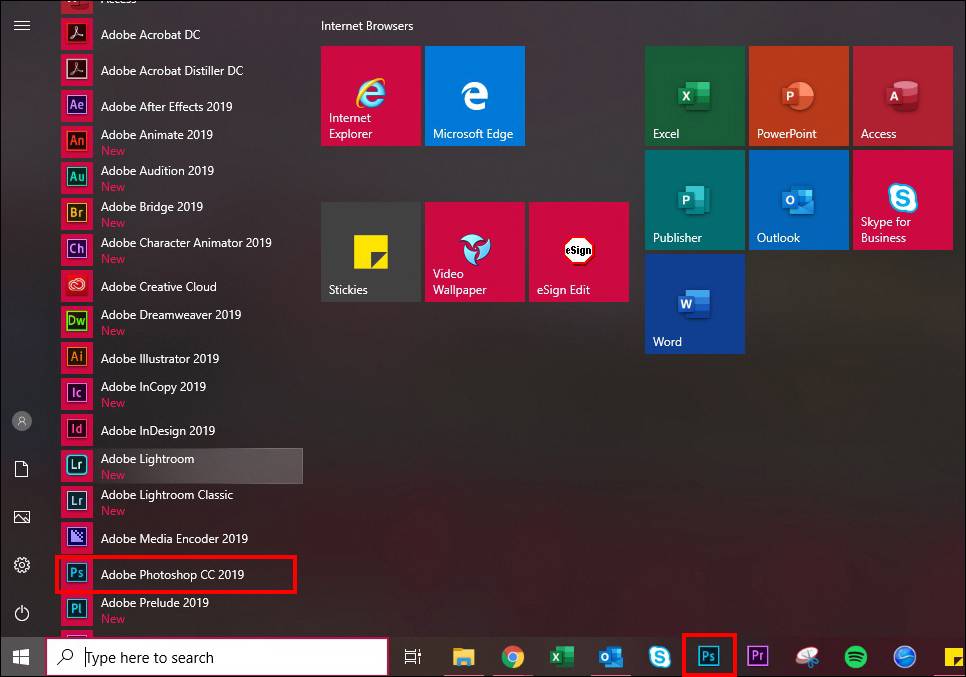Open the Internet Explorer tile
966x677 pixels.
tap(371, 95)
